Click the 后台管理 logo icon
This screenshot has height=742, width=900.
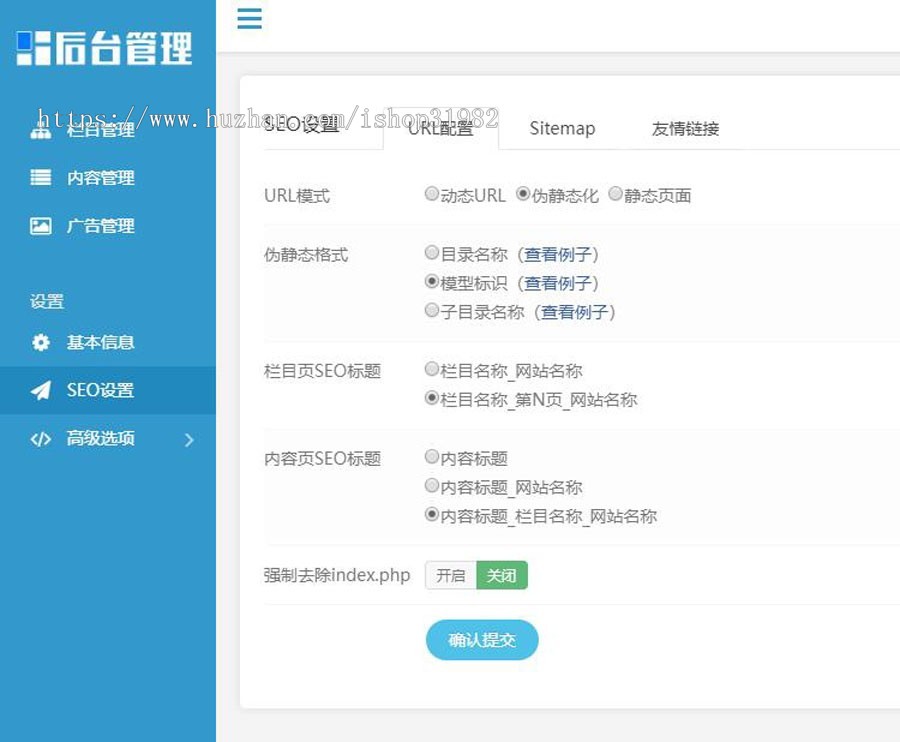coord(33,48)
